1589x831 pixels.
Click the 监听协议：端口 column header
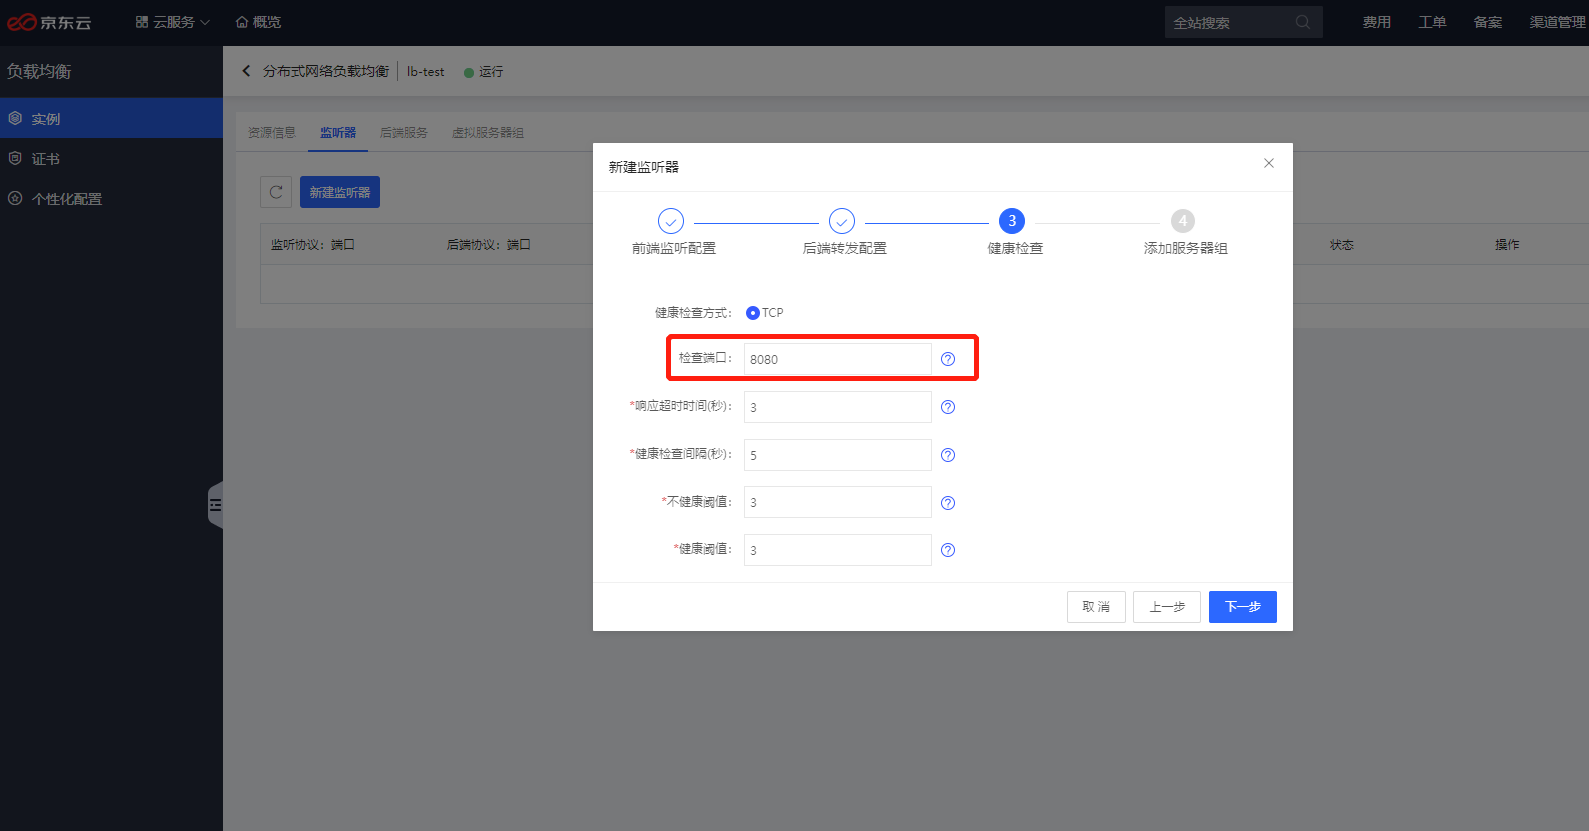pos(313,244)
